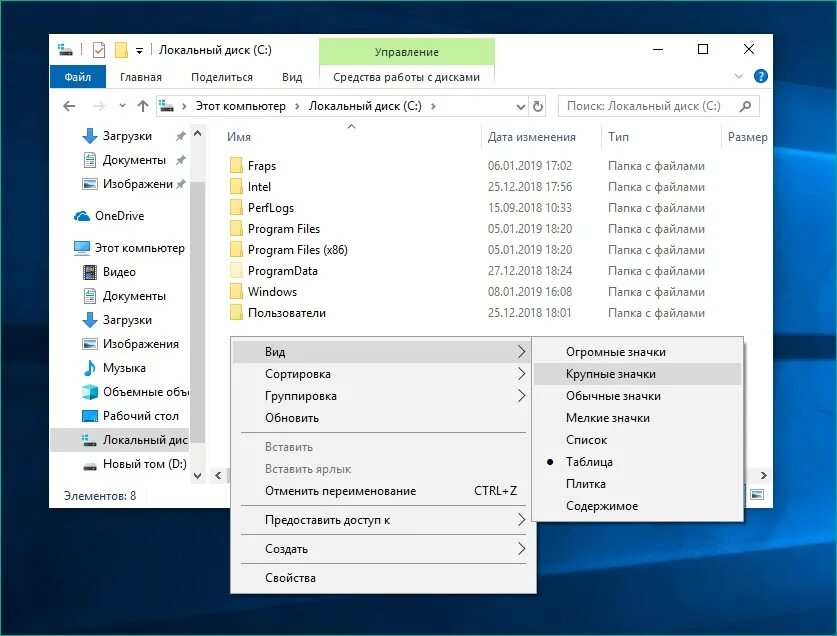This screenshot has height=636, width=837.
Task: Click the drive icon in title bar
Action: [x=65, y=50]
